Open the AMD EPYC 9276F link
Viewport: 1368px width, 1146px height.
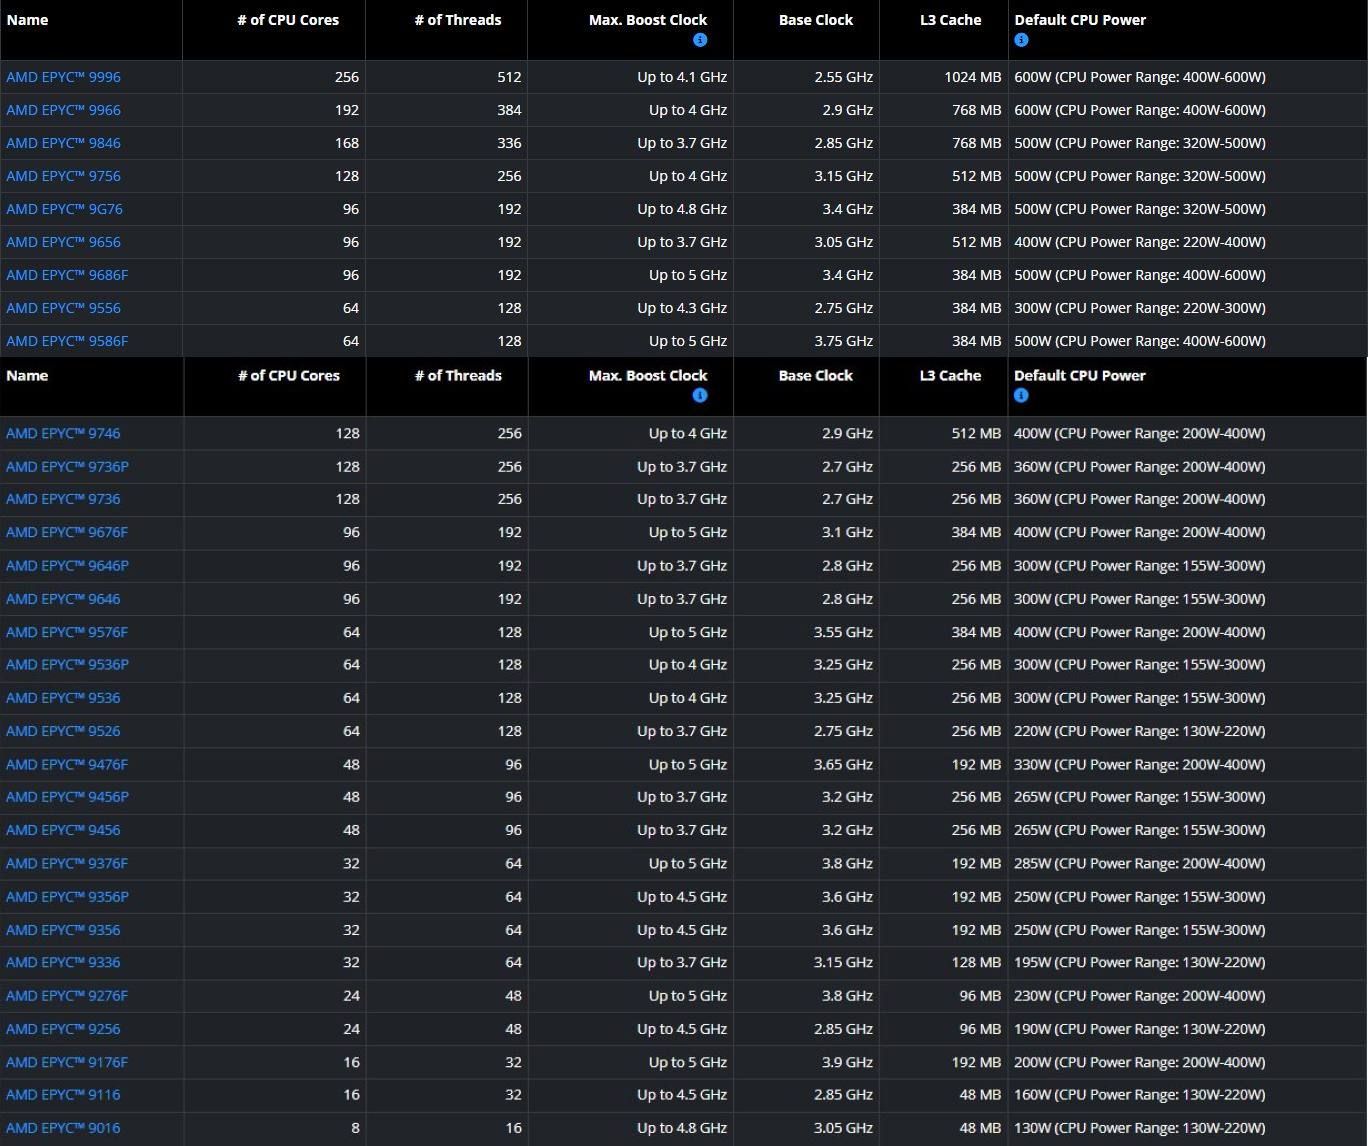[67, 996]
